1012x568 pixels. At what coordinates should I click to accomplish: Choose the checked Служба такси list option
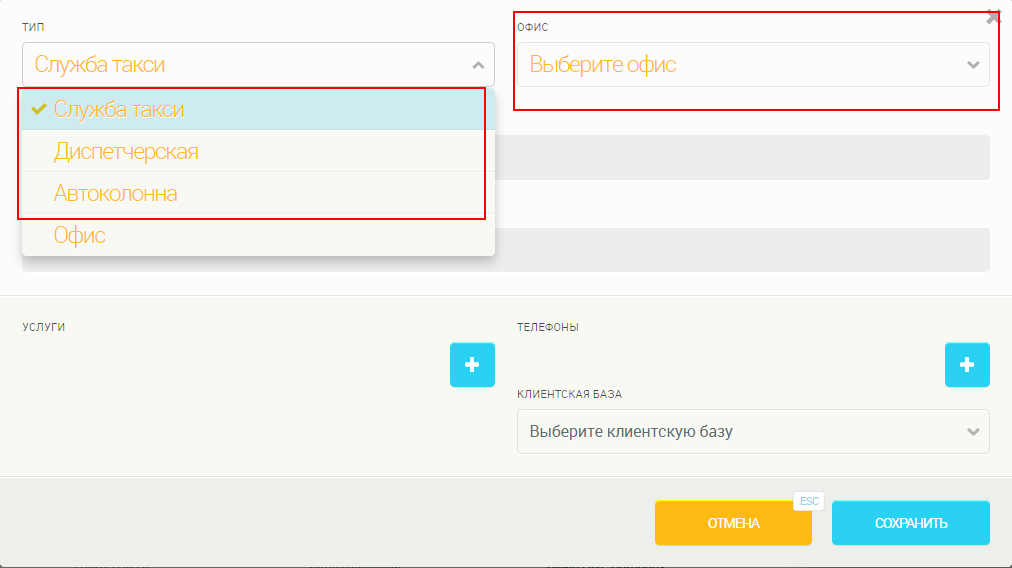(x=119, y=109)
